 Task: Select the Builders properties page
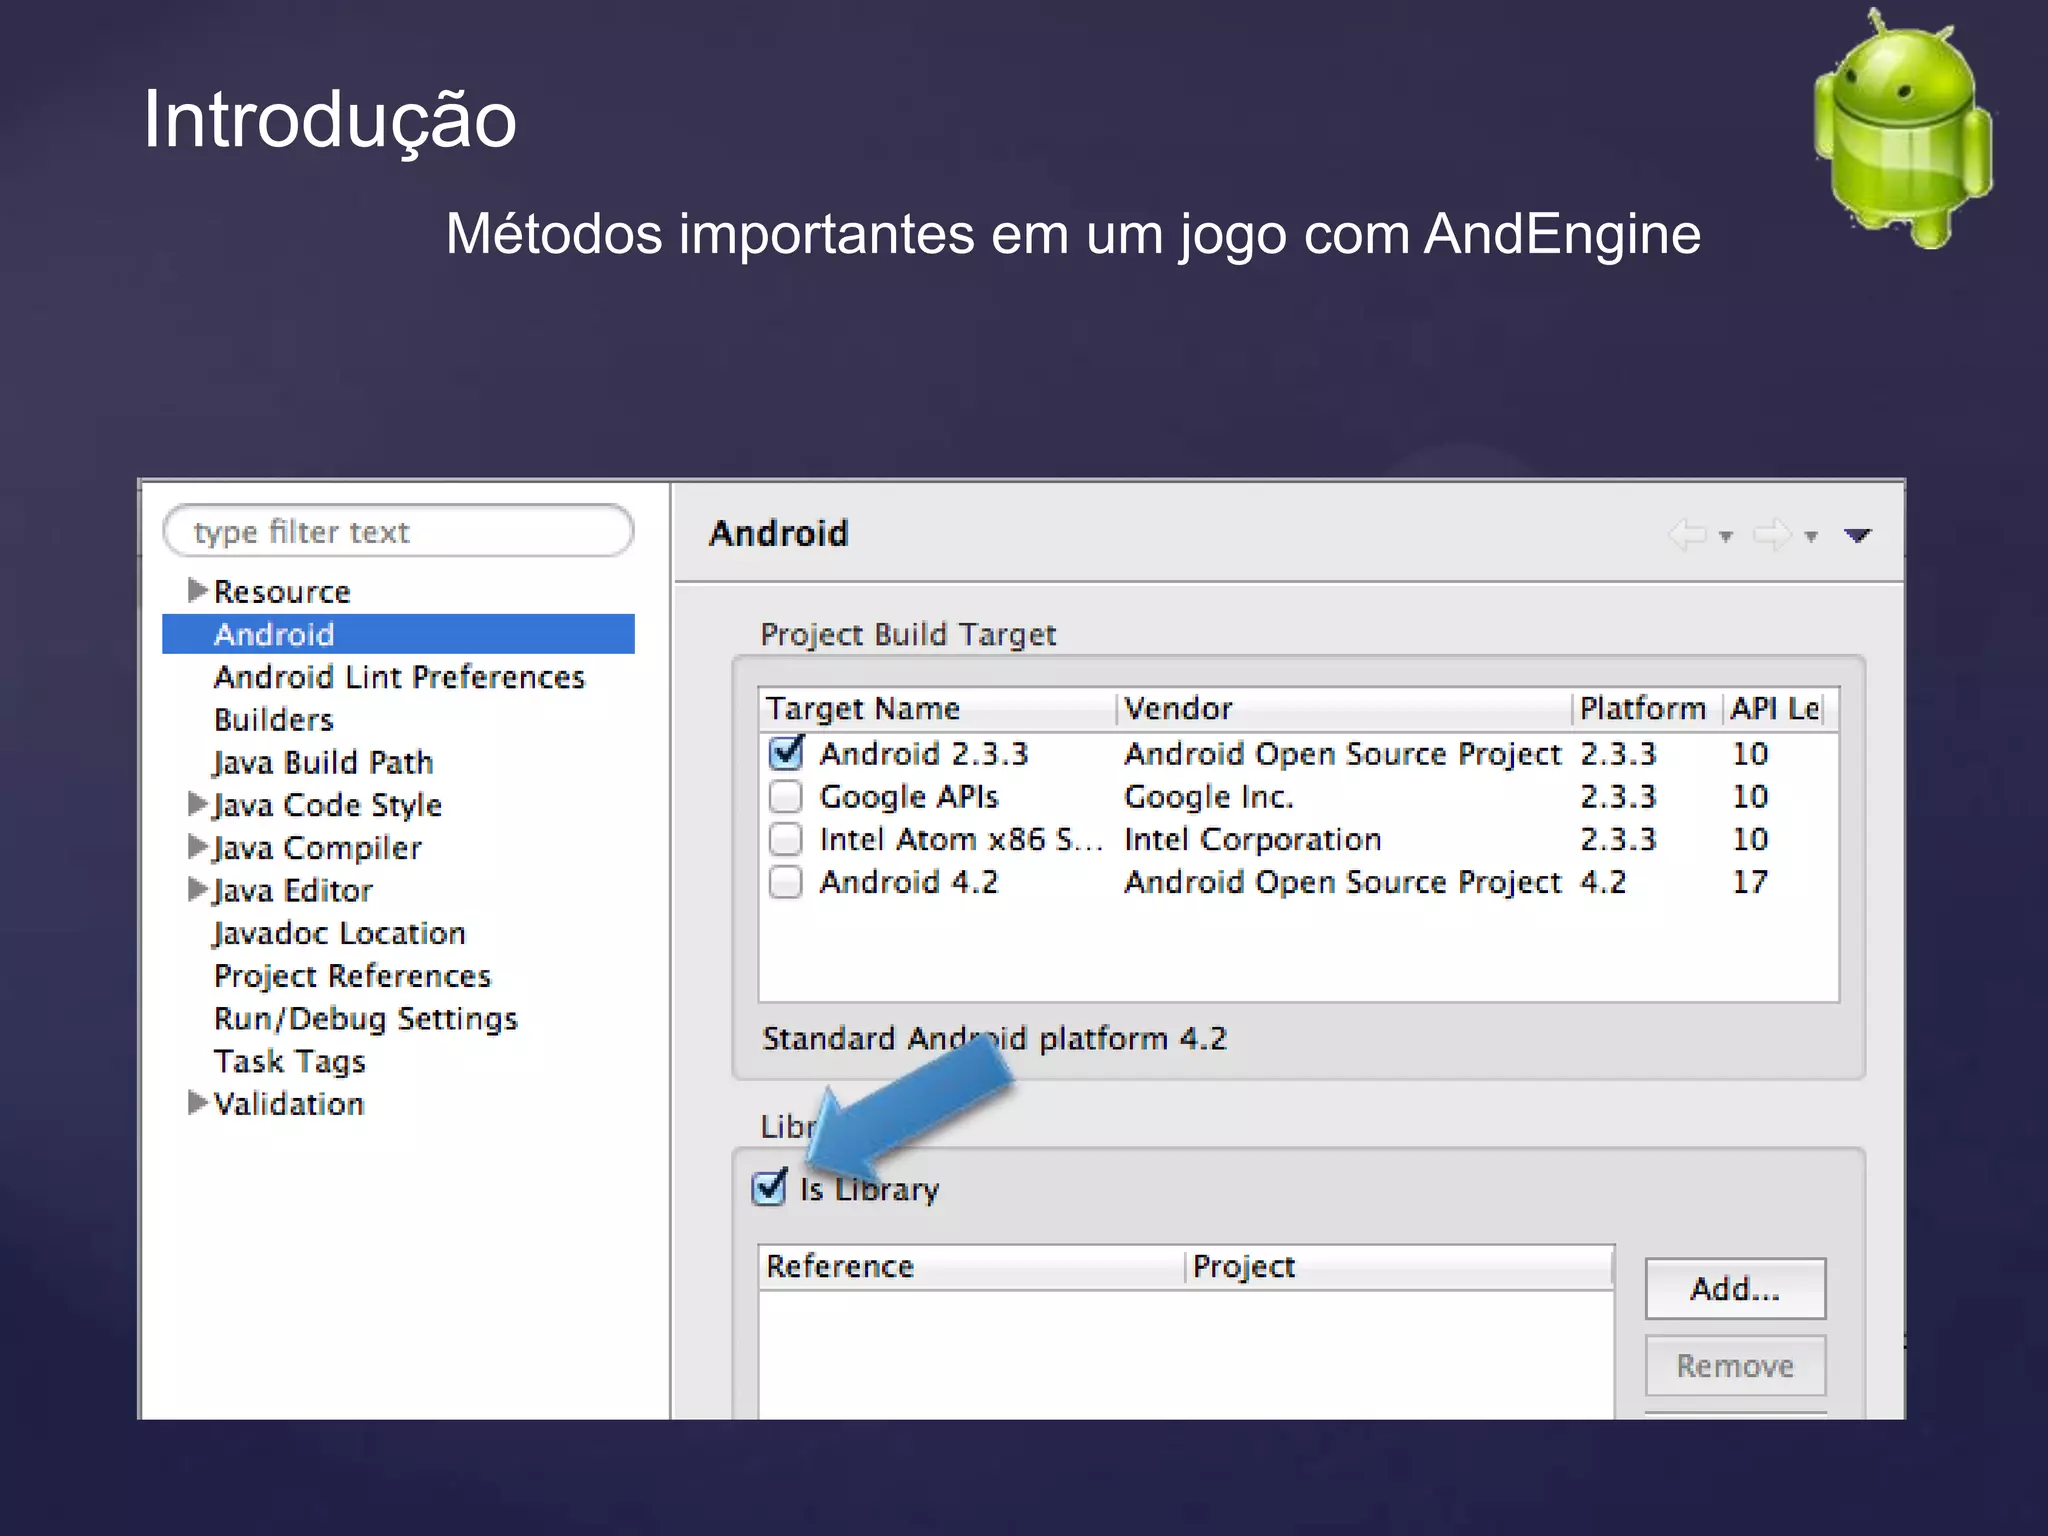pos(273,720)
